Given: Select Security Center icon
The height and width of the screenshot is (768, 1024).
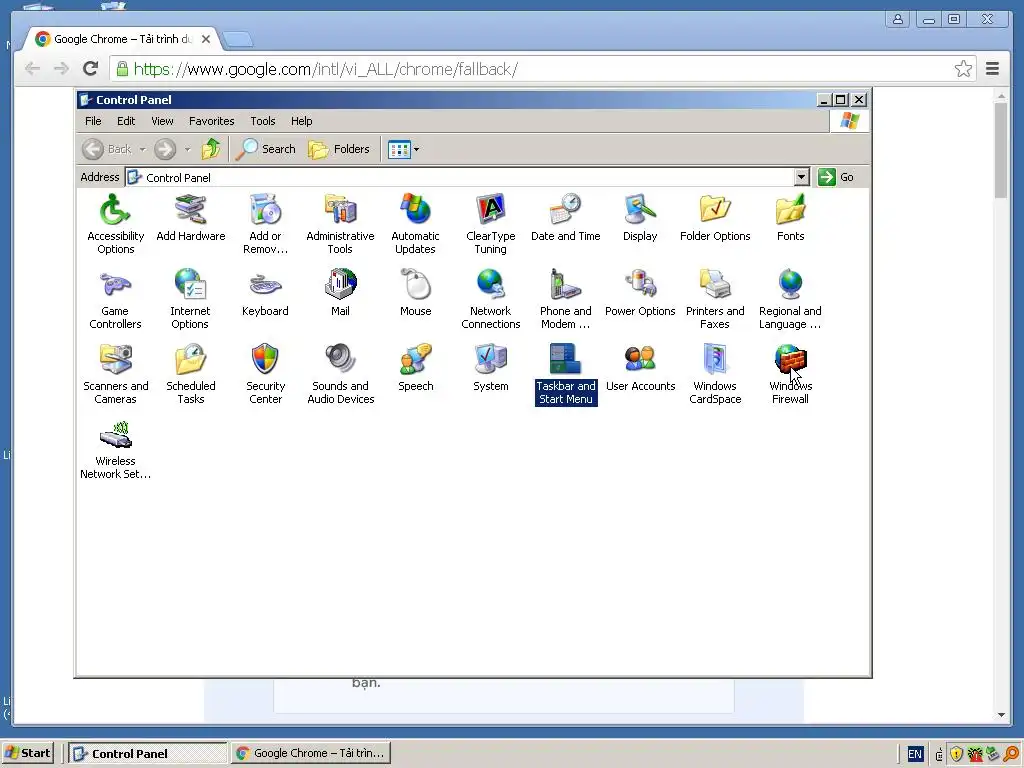Looking at the screenshot, I should click(x=265, y=374).
